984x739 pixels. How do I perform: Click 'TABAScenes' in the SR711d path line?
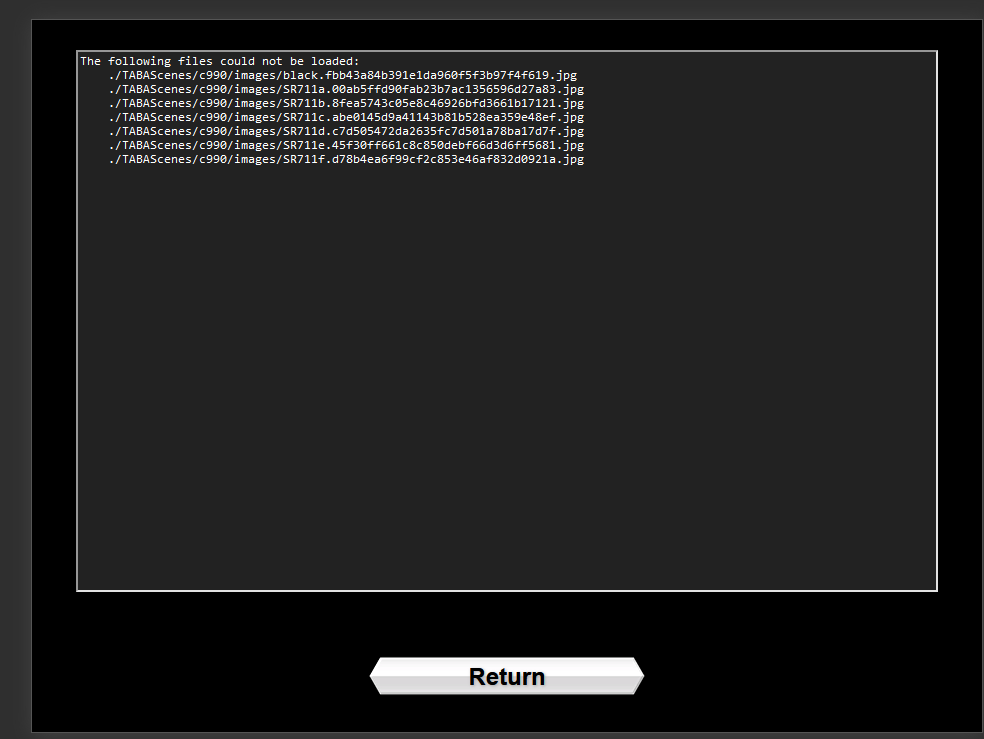pyautogui.click(x=157, y=131)
